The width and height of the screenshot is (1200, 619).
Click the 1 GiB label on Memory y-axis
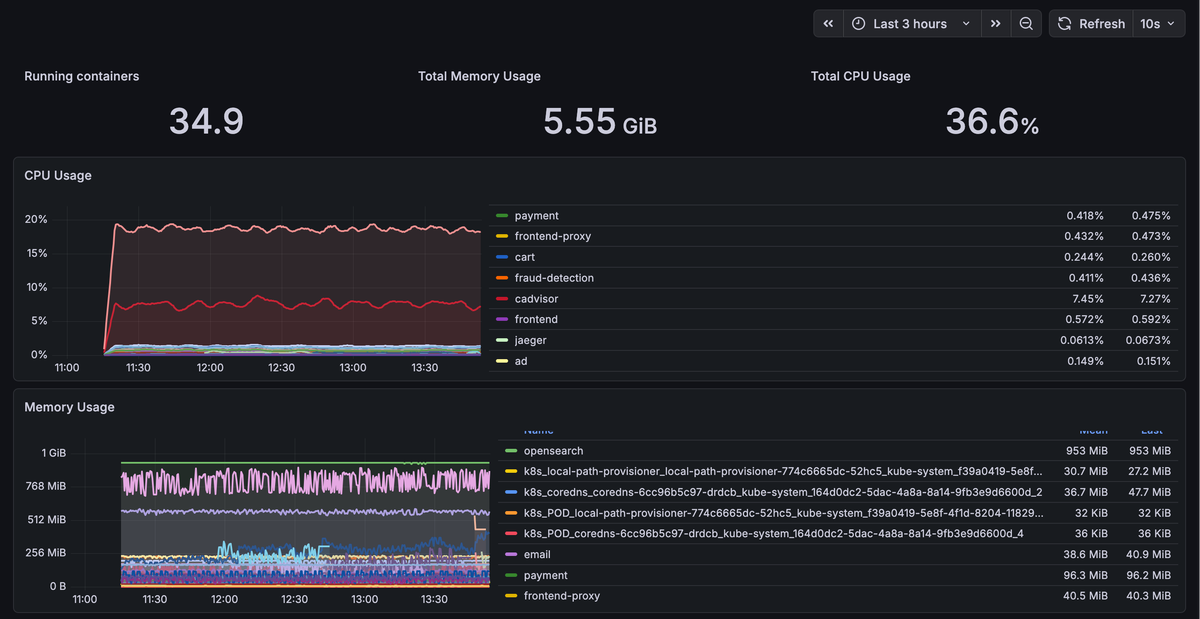pos(54,453)
